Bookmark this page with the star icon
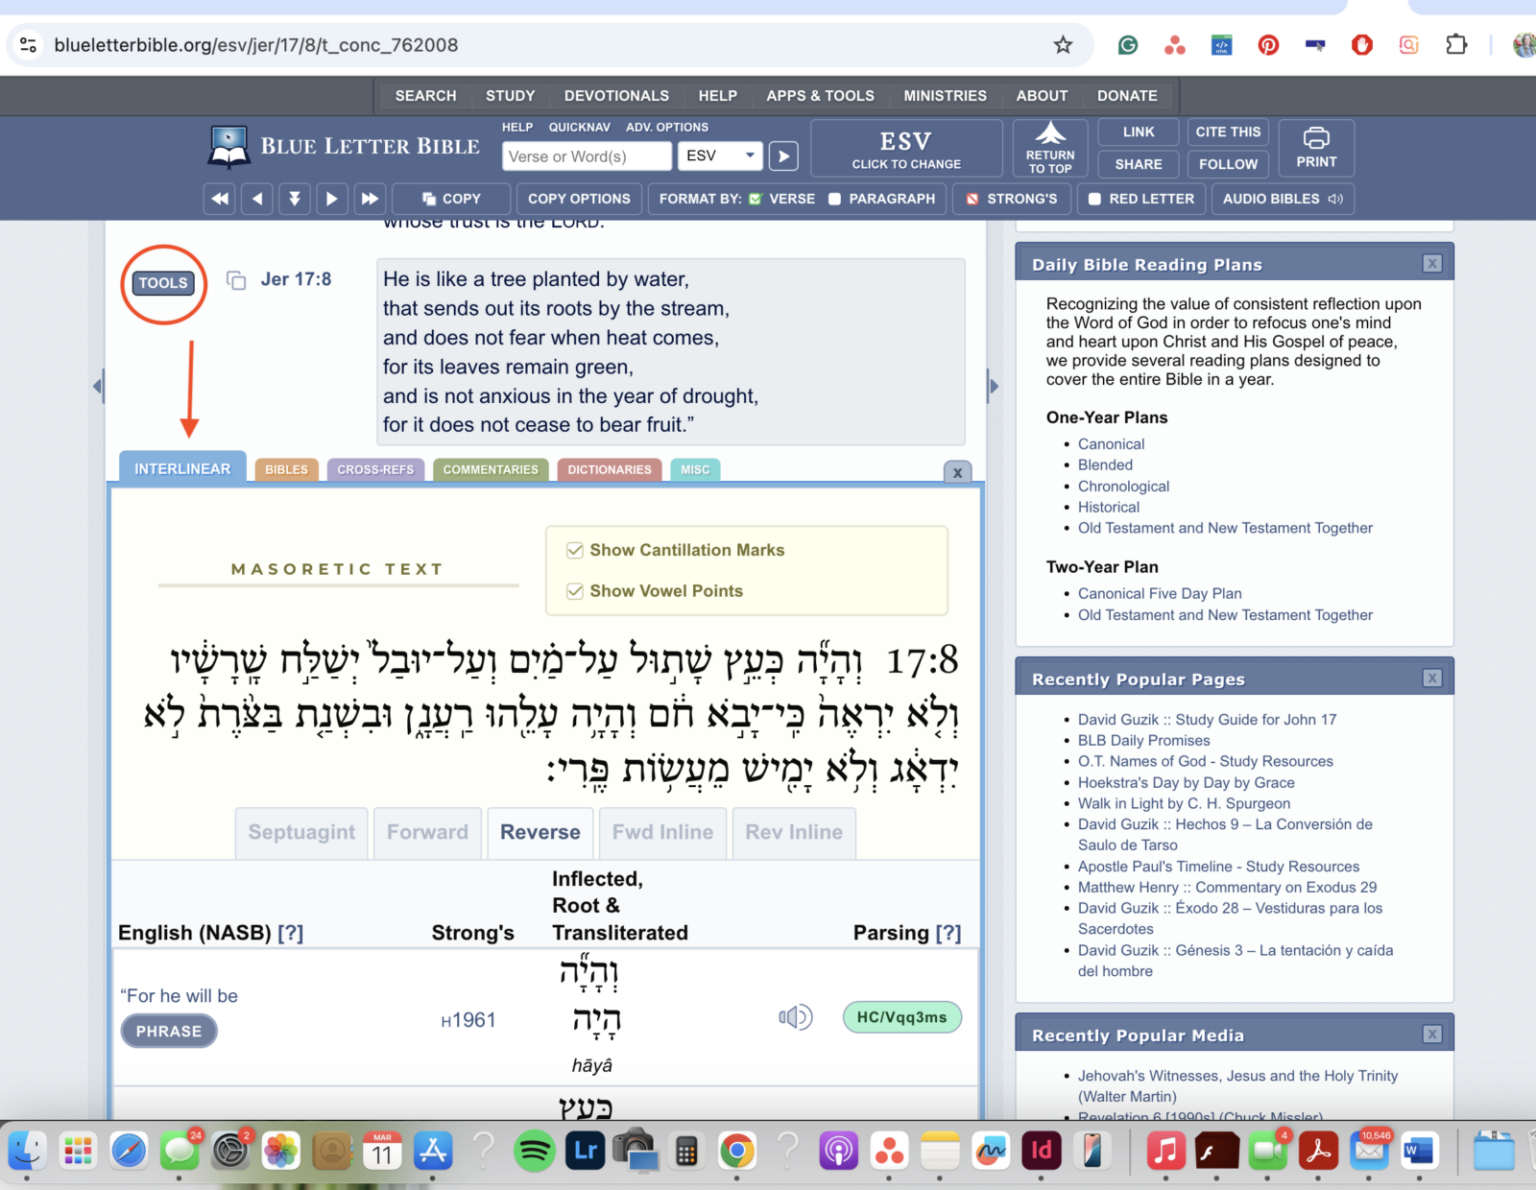 [x=1063, y=45]
